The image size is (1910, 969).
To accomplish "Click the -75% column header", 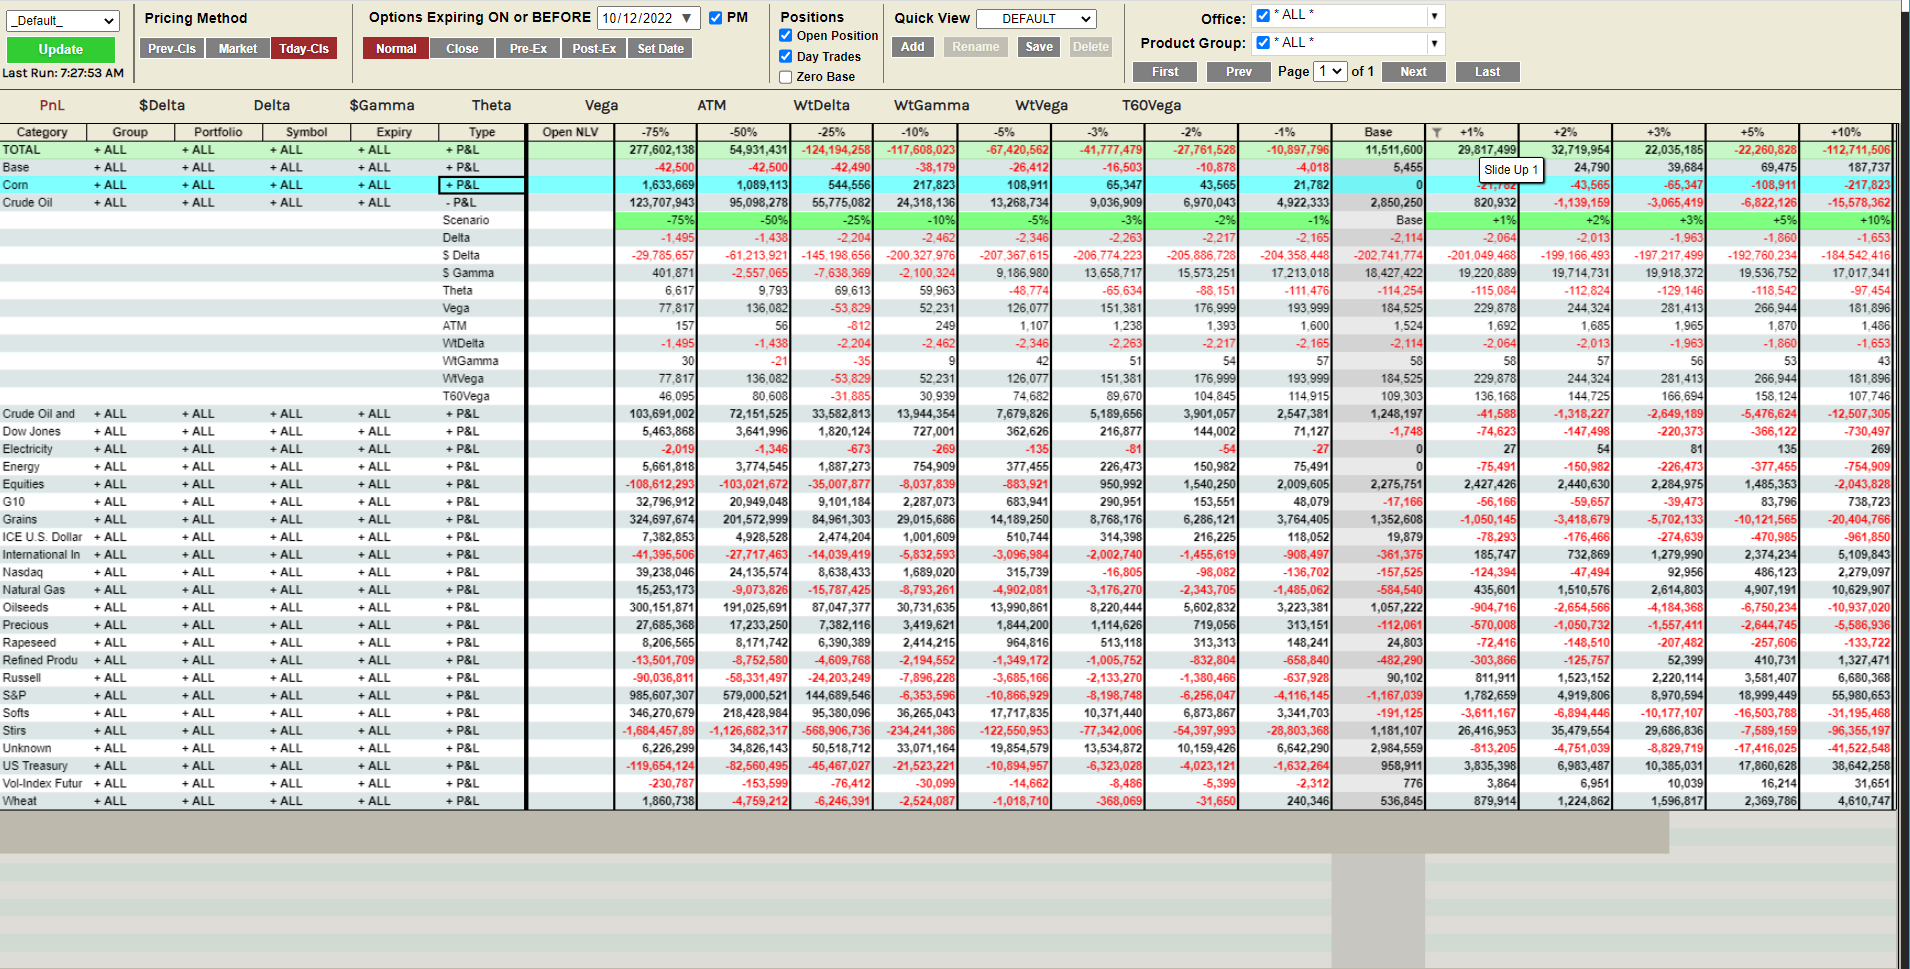I will (x=655, y=132).
